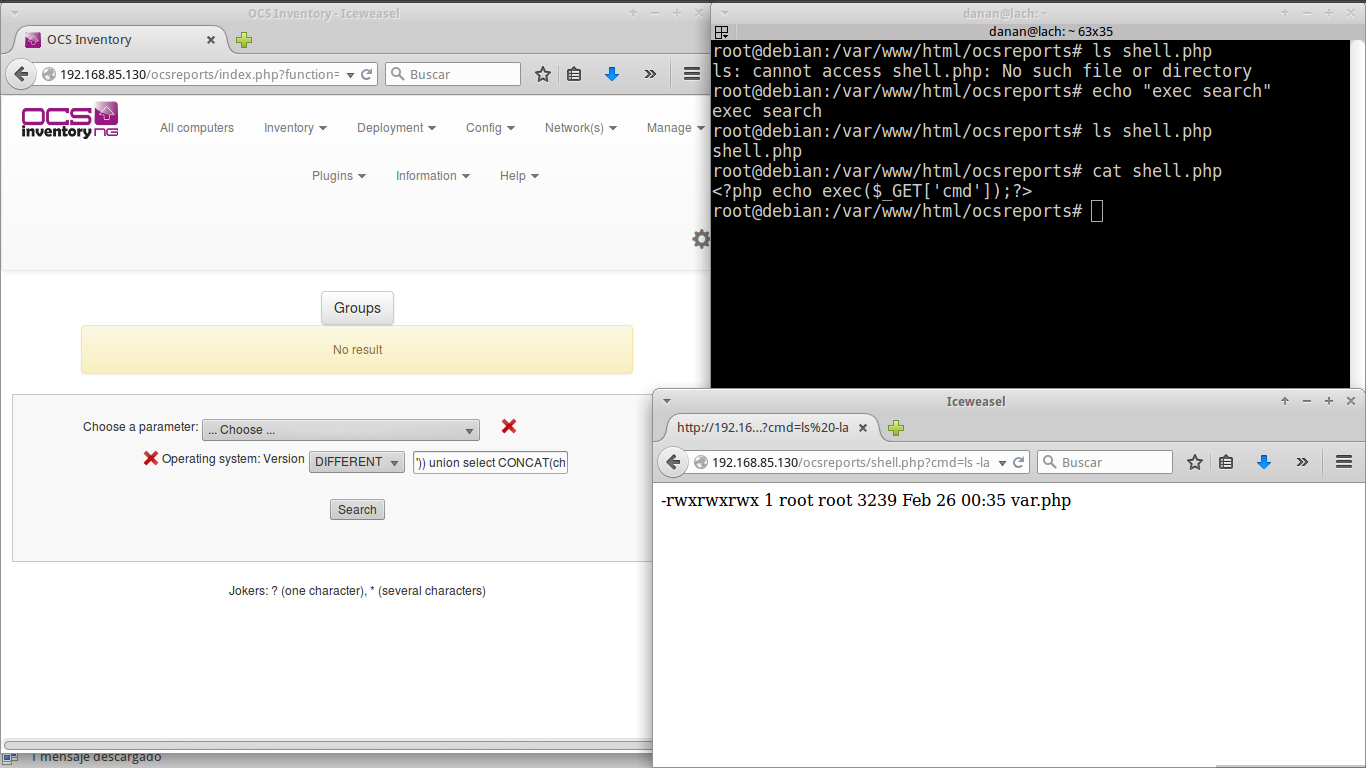The height and width of the screenshot is (768, 1366).
Task: Bookmark the page via star icon in OCS window
Action: 542,74
